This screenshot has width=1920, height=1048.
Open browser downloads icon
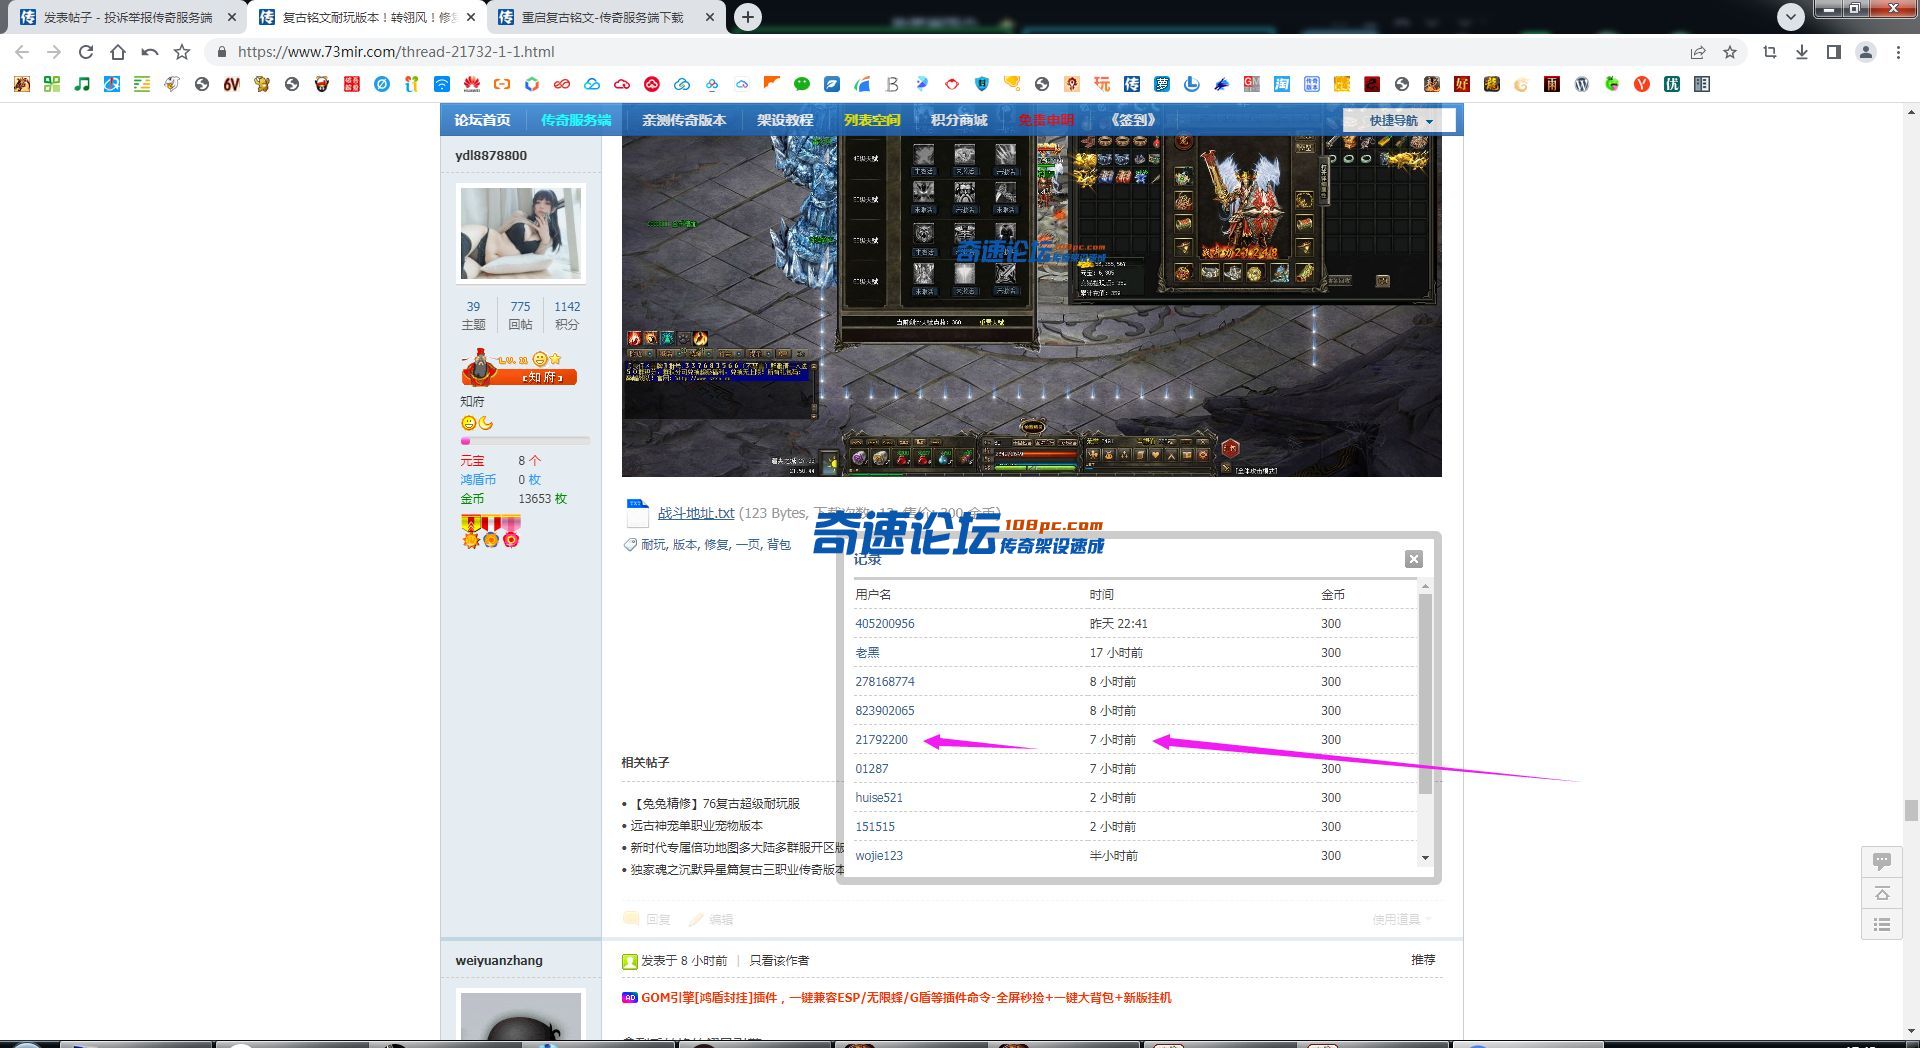tap(1801, 52)
